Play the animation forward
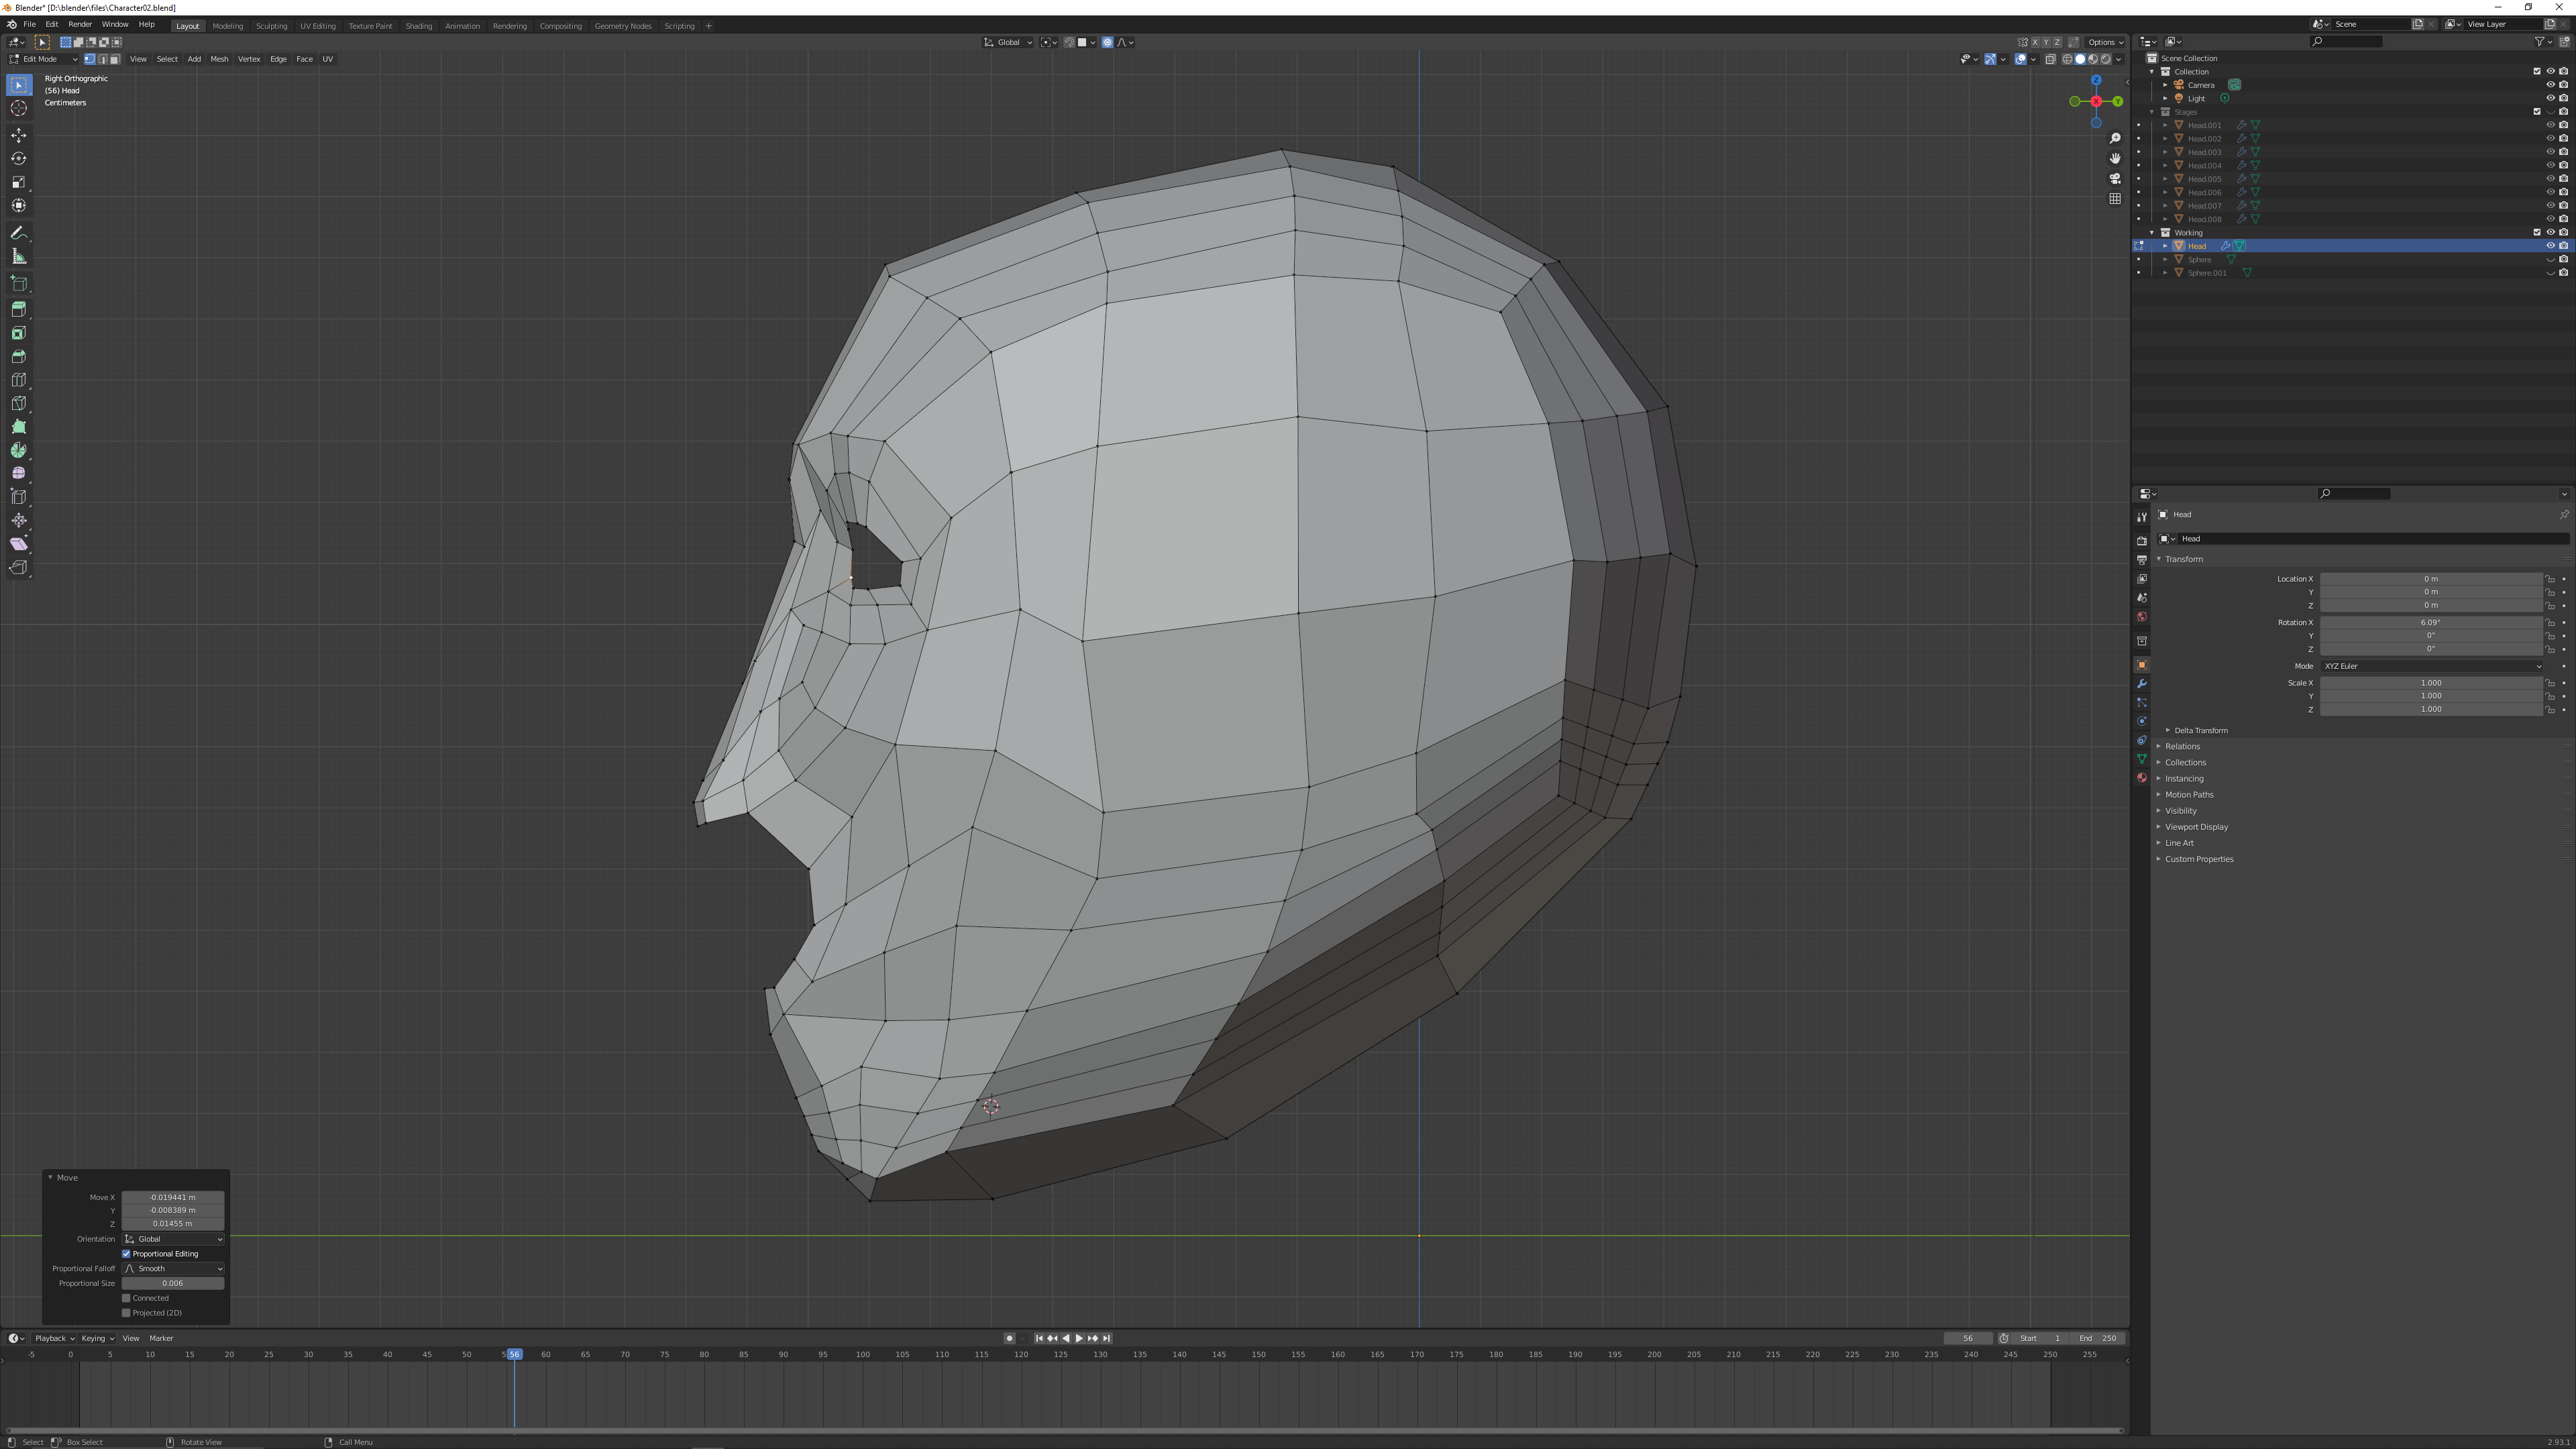Viewport: 2576px width, 1449px height. [x=1079, y=1338]
